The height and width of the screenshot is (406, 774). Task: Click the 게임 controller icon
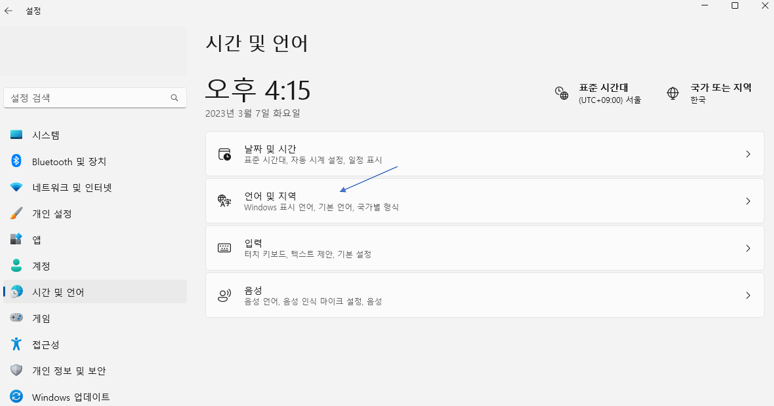click(x=16, y=318)
